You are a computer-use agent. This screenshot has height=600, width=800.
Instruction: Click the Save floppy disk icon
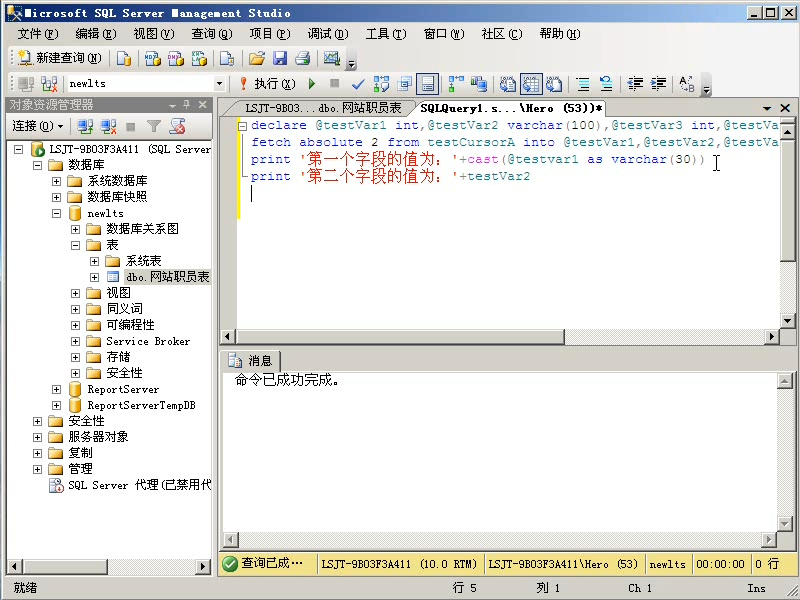tap(280, 58)
